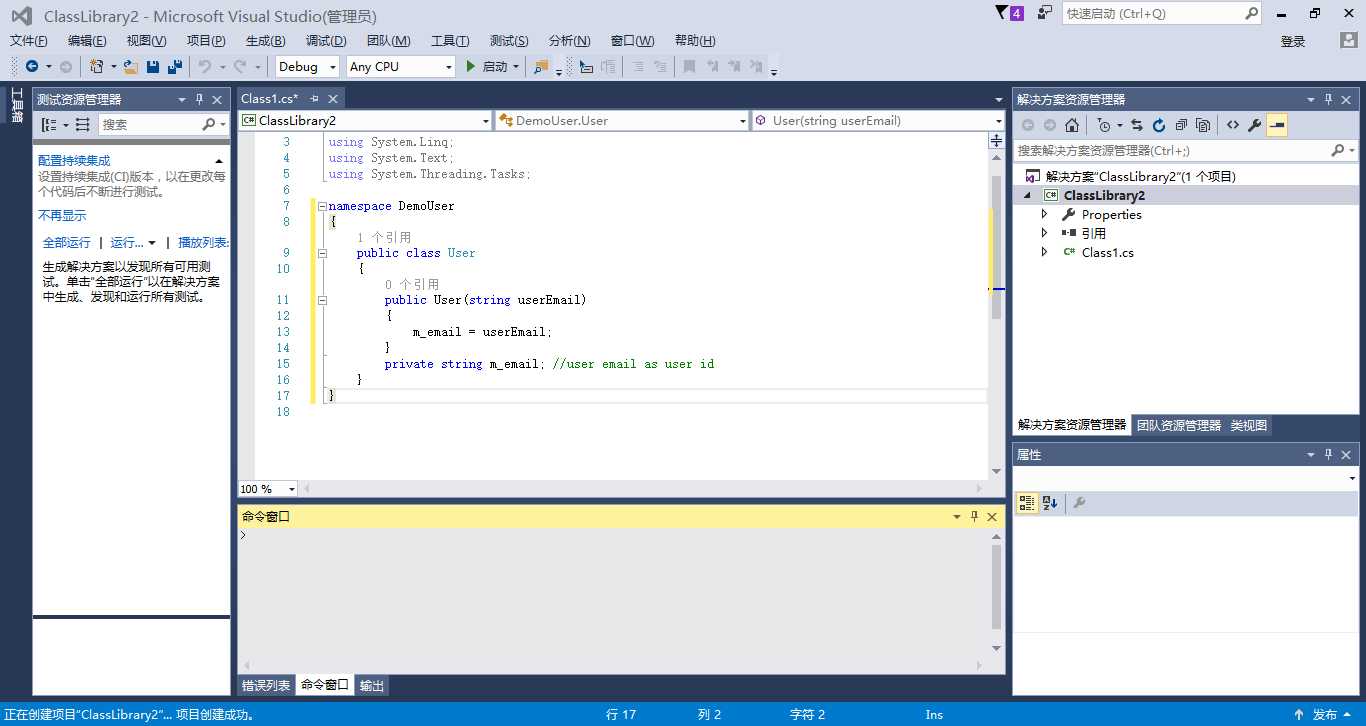Toggle the highlighted Preview Selected Items button
1366x726 pixels.
tap(1277, 125)
